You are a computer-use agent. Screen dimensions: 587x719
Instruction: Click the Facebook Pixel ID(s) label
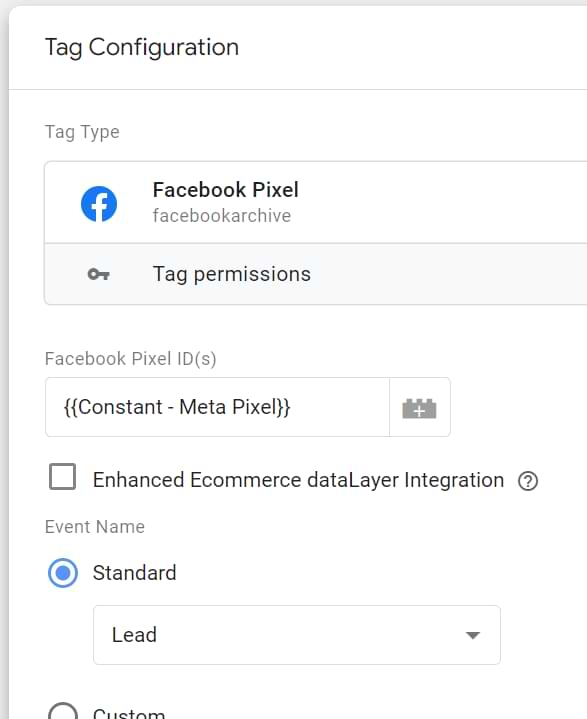(x=131, y=359)
